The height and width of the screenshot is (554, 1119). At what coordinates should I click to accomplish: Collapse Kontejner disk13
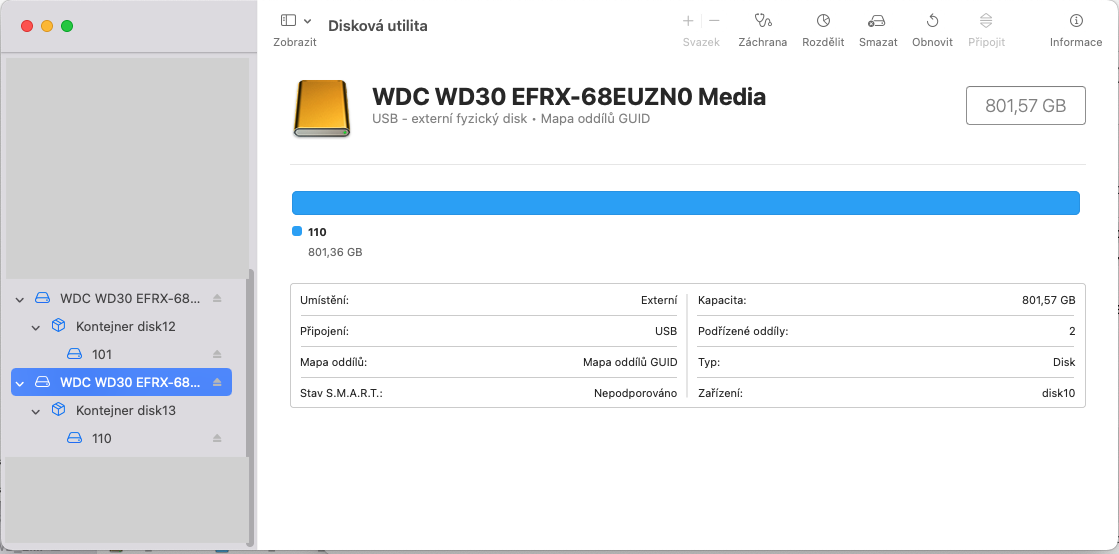[x=36, y=411]
